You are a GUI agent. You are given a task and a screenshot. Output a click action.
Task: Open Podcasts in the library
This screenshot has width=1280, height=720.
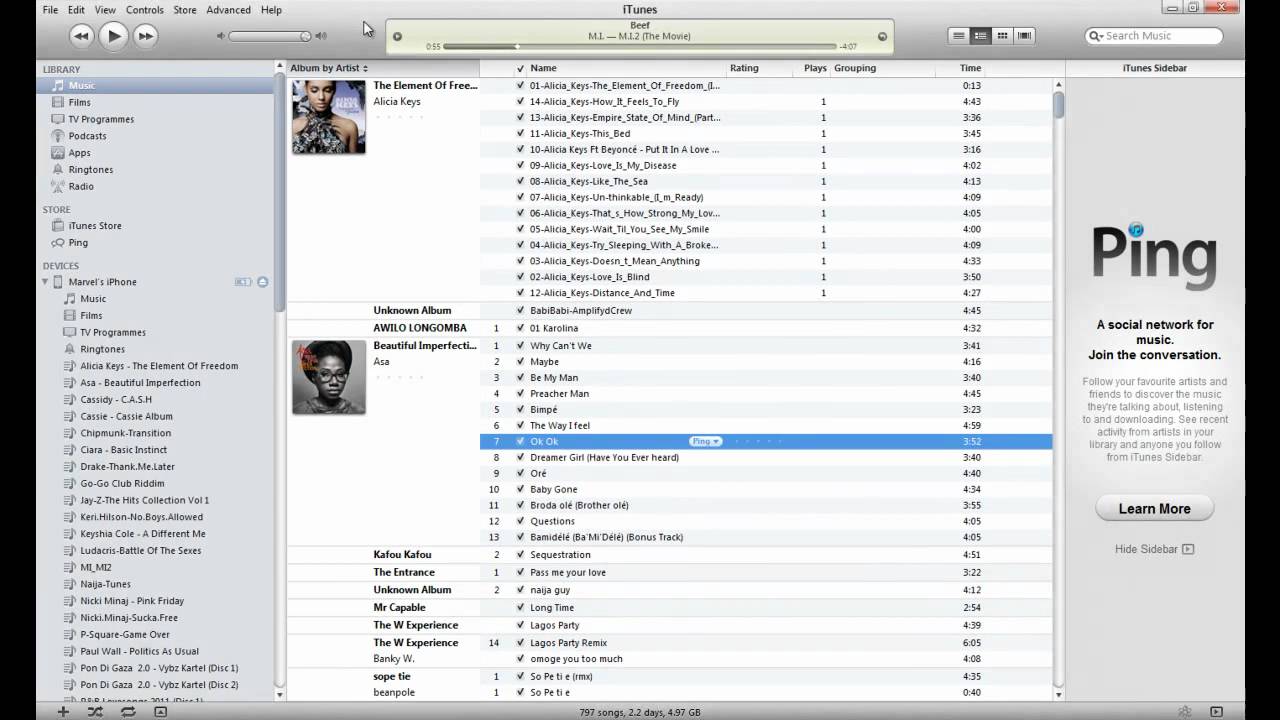click(x=87, y=136)
